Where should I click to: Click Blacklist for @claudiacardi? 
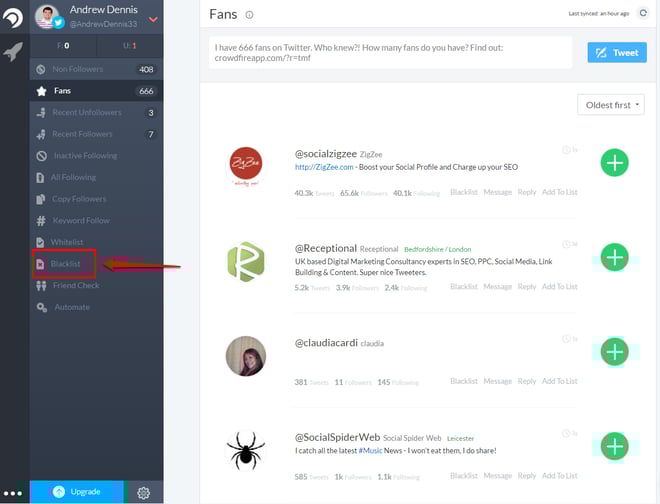tap(464, 381)
